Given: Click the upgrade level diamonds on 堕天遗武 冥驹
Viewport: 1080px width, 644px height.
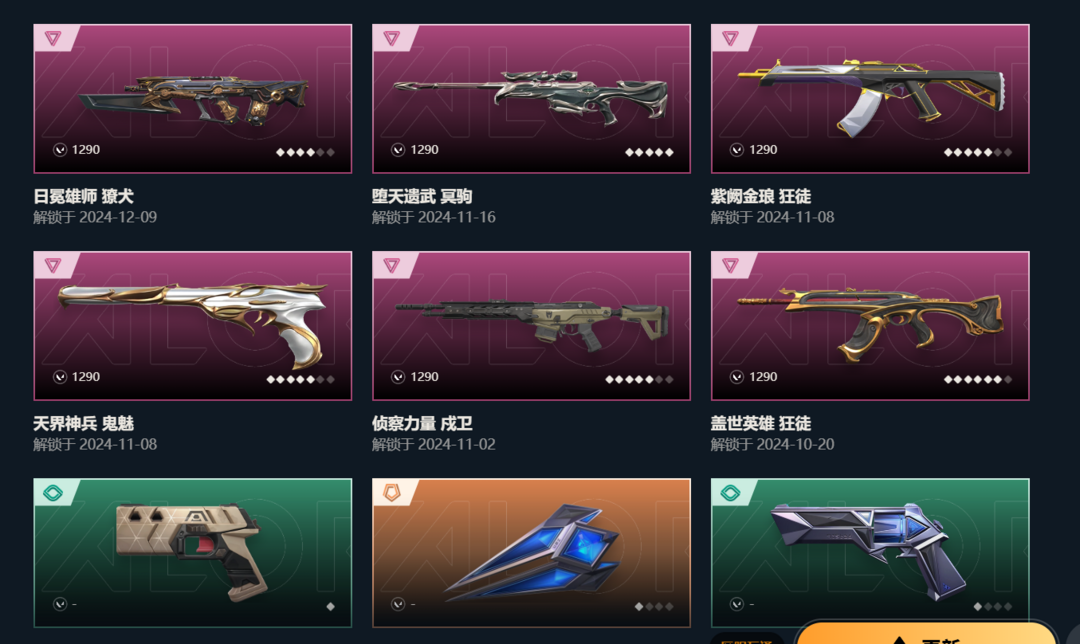Looking at the screenshot, I should pyautogui.click(x=649, y=152).
